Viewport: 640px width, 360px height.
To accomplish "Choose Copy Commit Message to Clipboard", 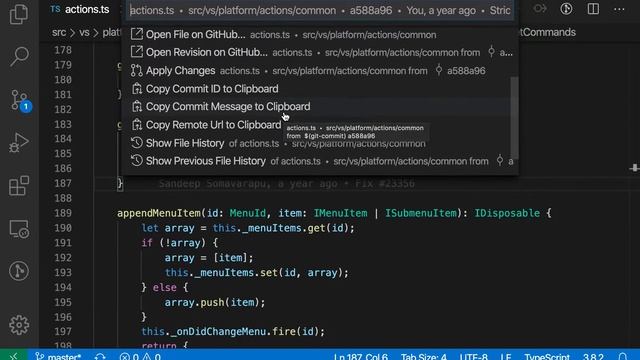I will (x=320, y=107).
